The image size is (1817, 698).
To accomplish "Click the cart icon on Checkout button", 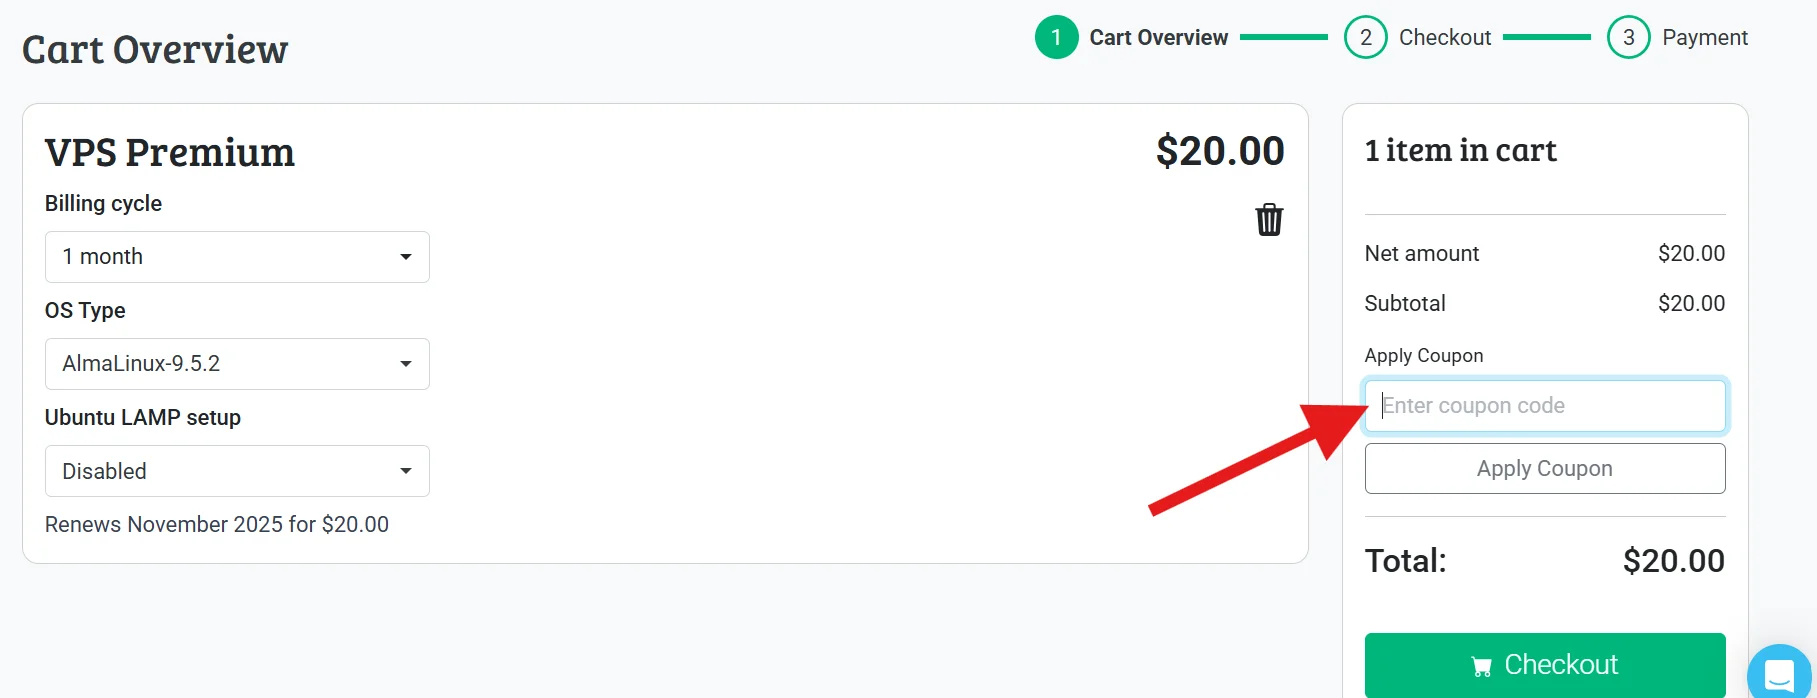I will pyautogui.click(x=1482, y=666).
